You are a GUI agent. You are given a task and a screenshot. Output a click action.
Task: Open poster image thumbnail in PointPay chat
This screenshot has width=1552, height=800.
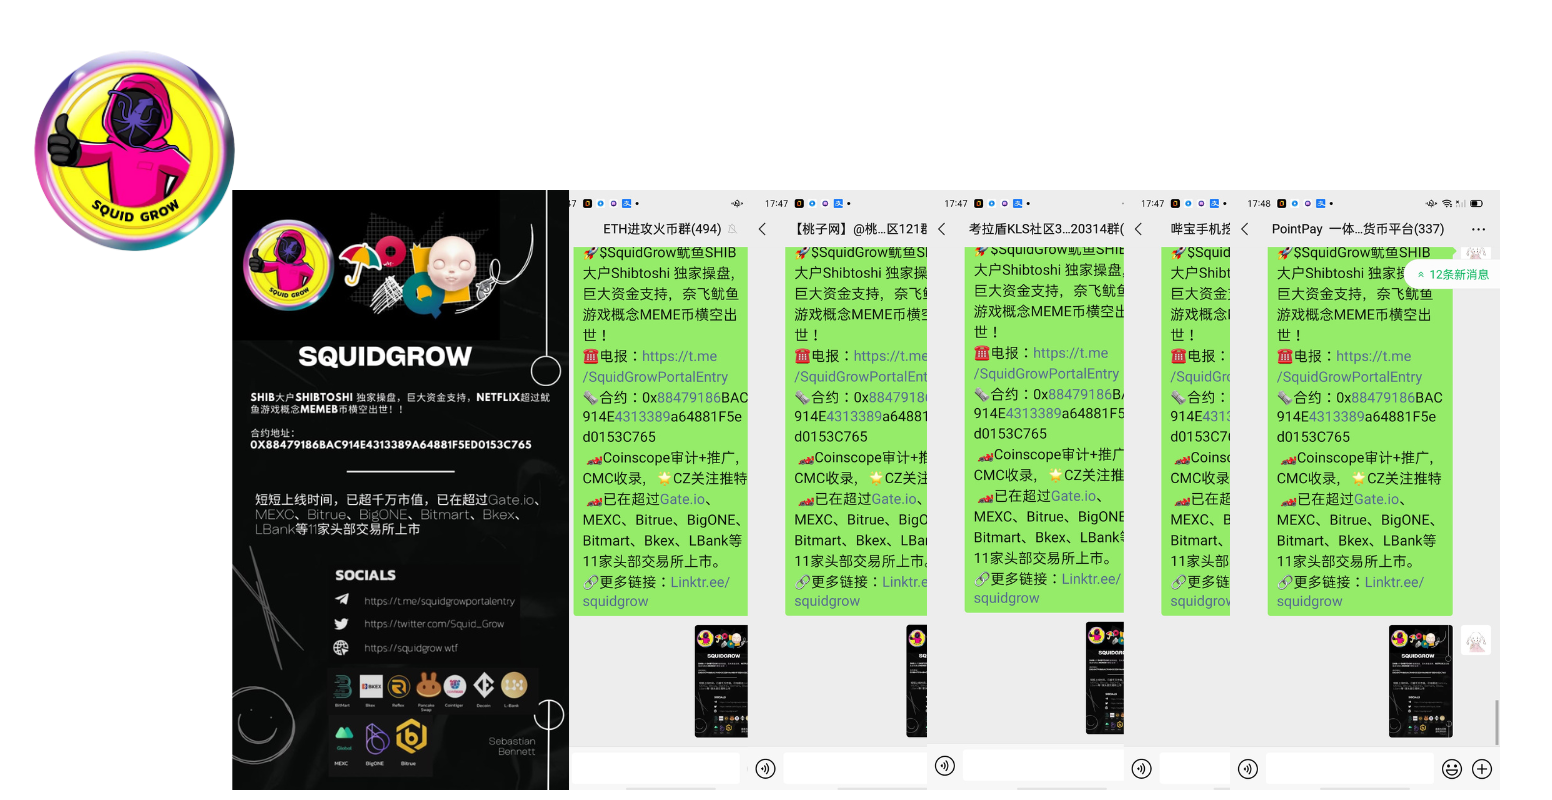[1420, 681]
